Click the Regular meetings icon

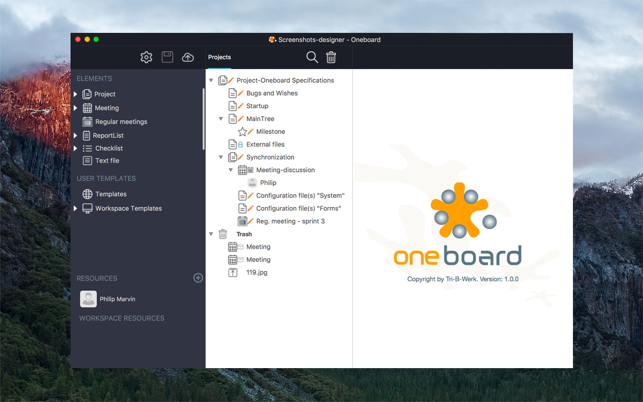pos(87,121)
